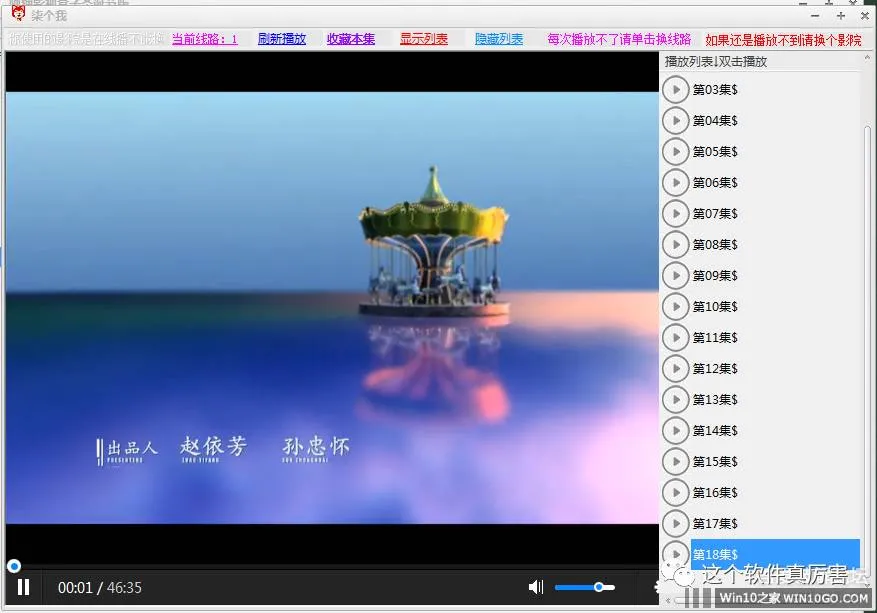Viewport: 877px width, 613px height.
Task: Play icon for 第03集$
Action: (676, 89)
